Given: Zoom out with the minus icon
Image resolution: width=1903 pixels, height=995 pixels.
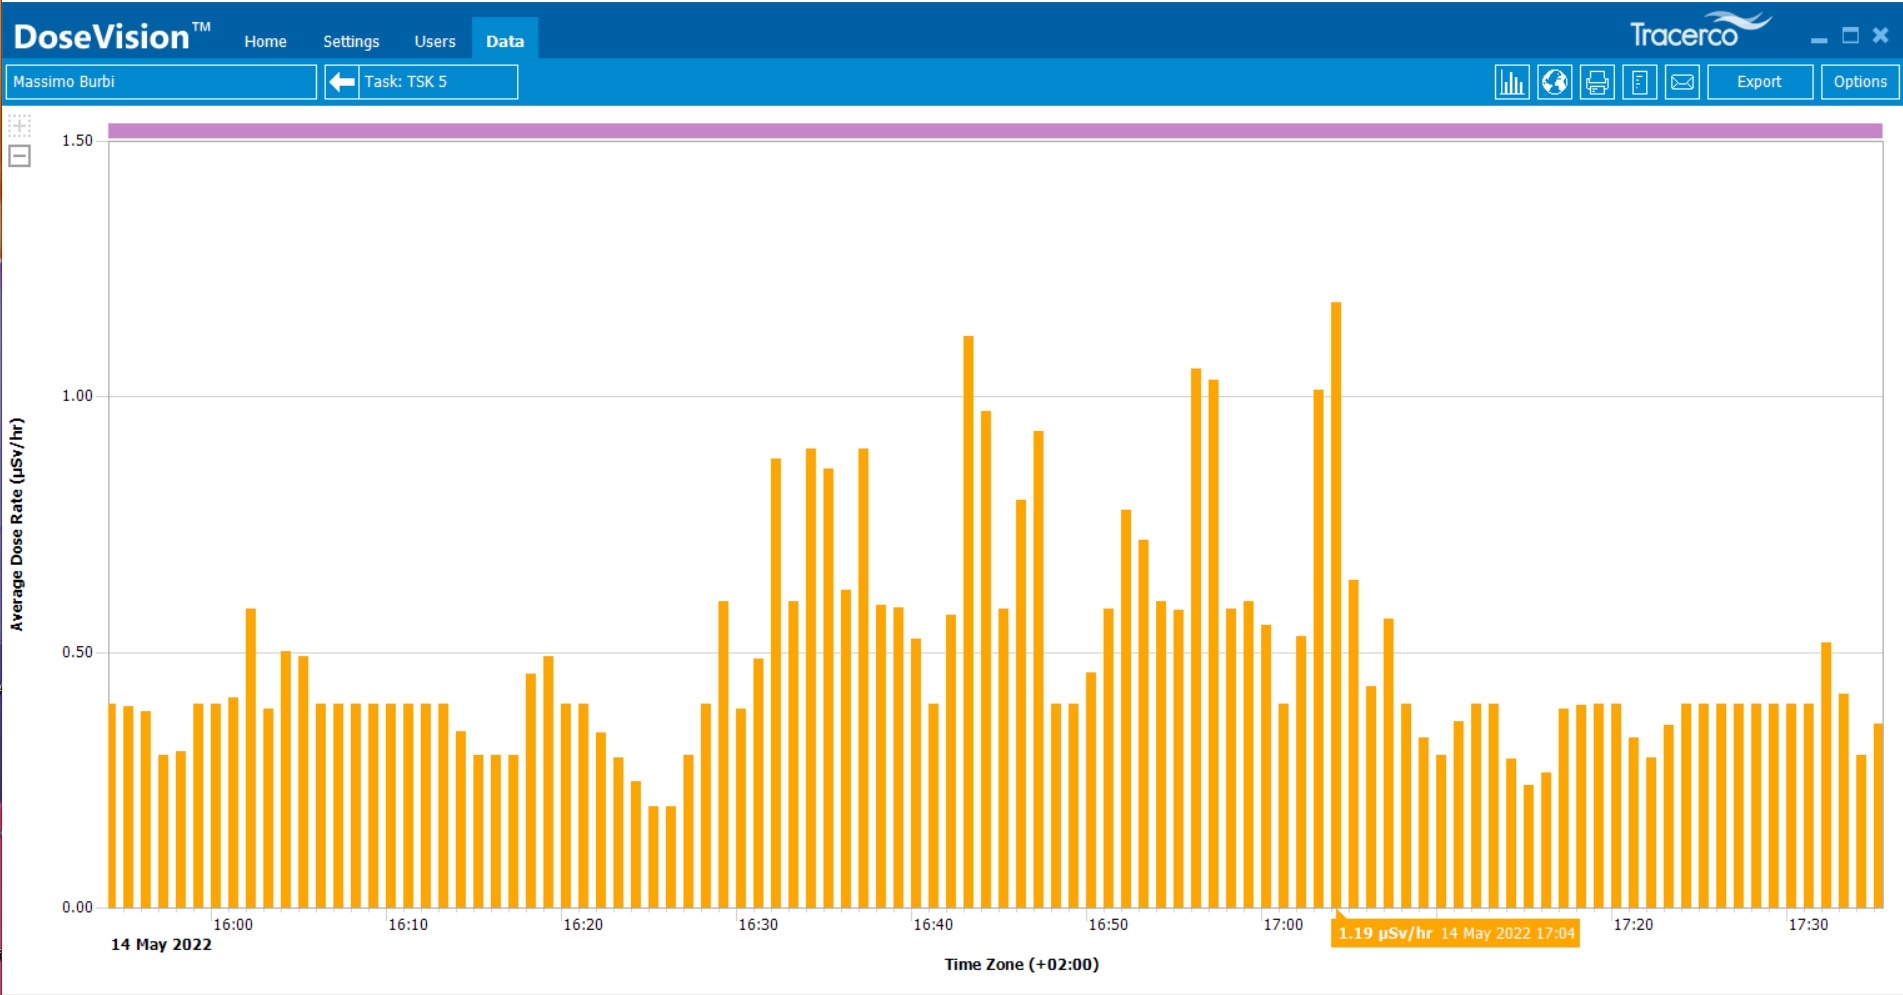Looking at the screenshot, I should (x=19, y=156).
